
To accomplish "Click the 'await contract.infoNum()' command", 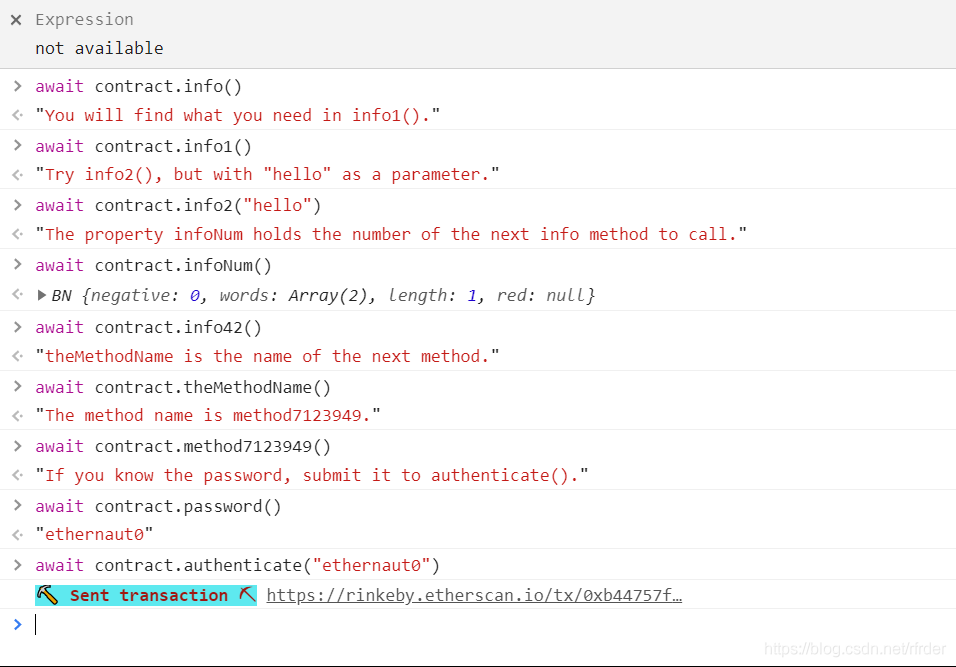I will click(153, 266).
